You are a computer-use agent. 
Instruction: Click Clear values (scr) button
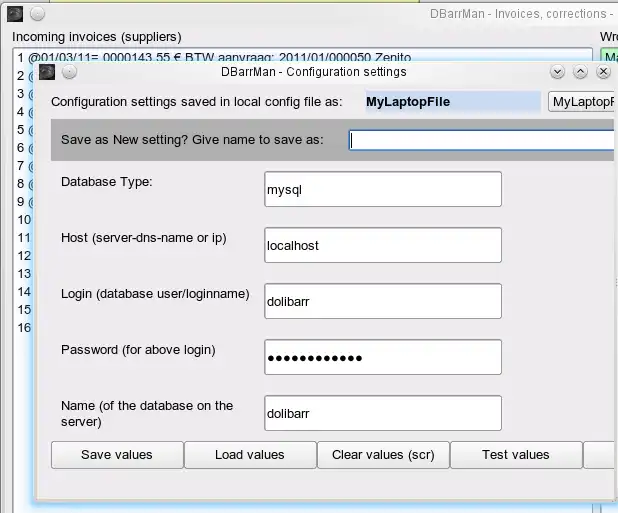click(383, 455)
